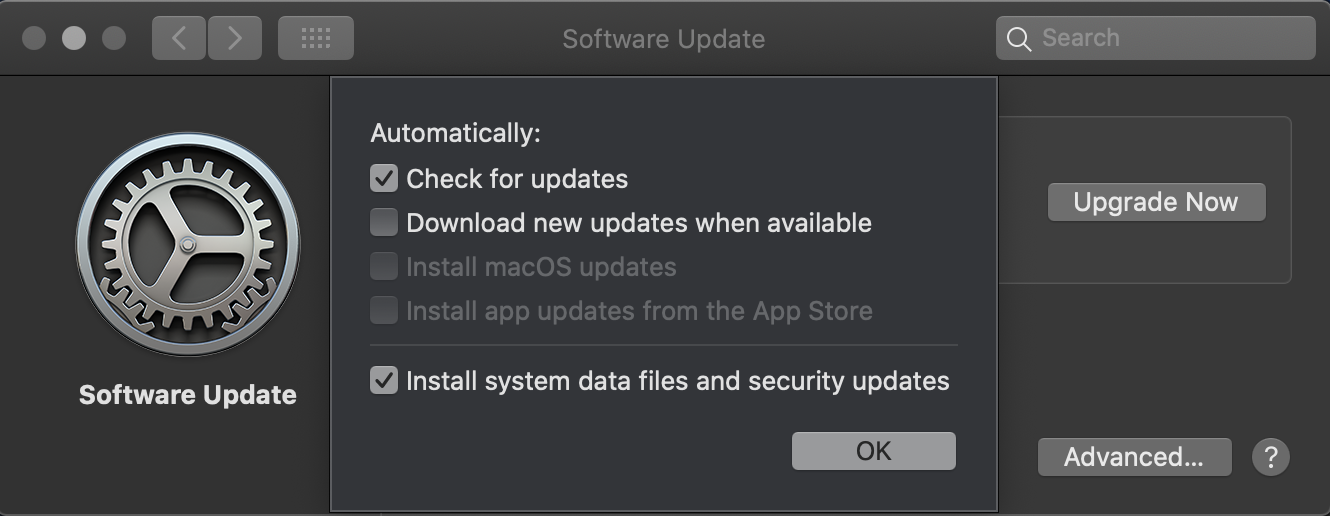Open the Advanced… options
Viewport: 1330px width, 516px height.
click(1133, 457)
